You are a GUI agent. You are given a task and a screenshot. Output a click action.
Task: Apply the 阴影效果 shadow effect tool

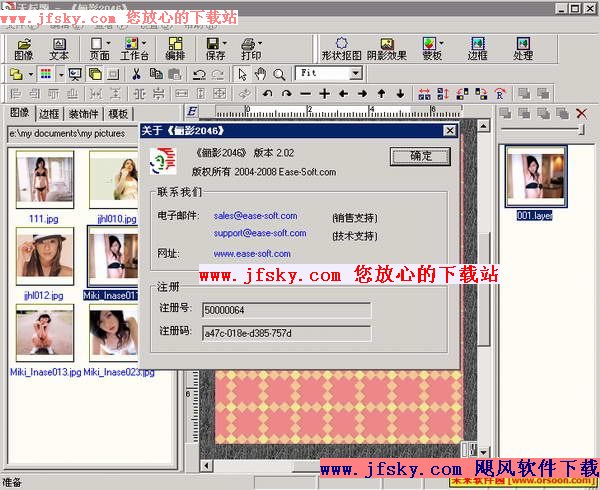click(387, 49)
